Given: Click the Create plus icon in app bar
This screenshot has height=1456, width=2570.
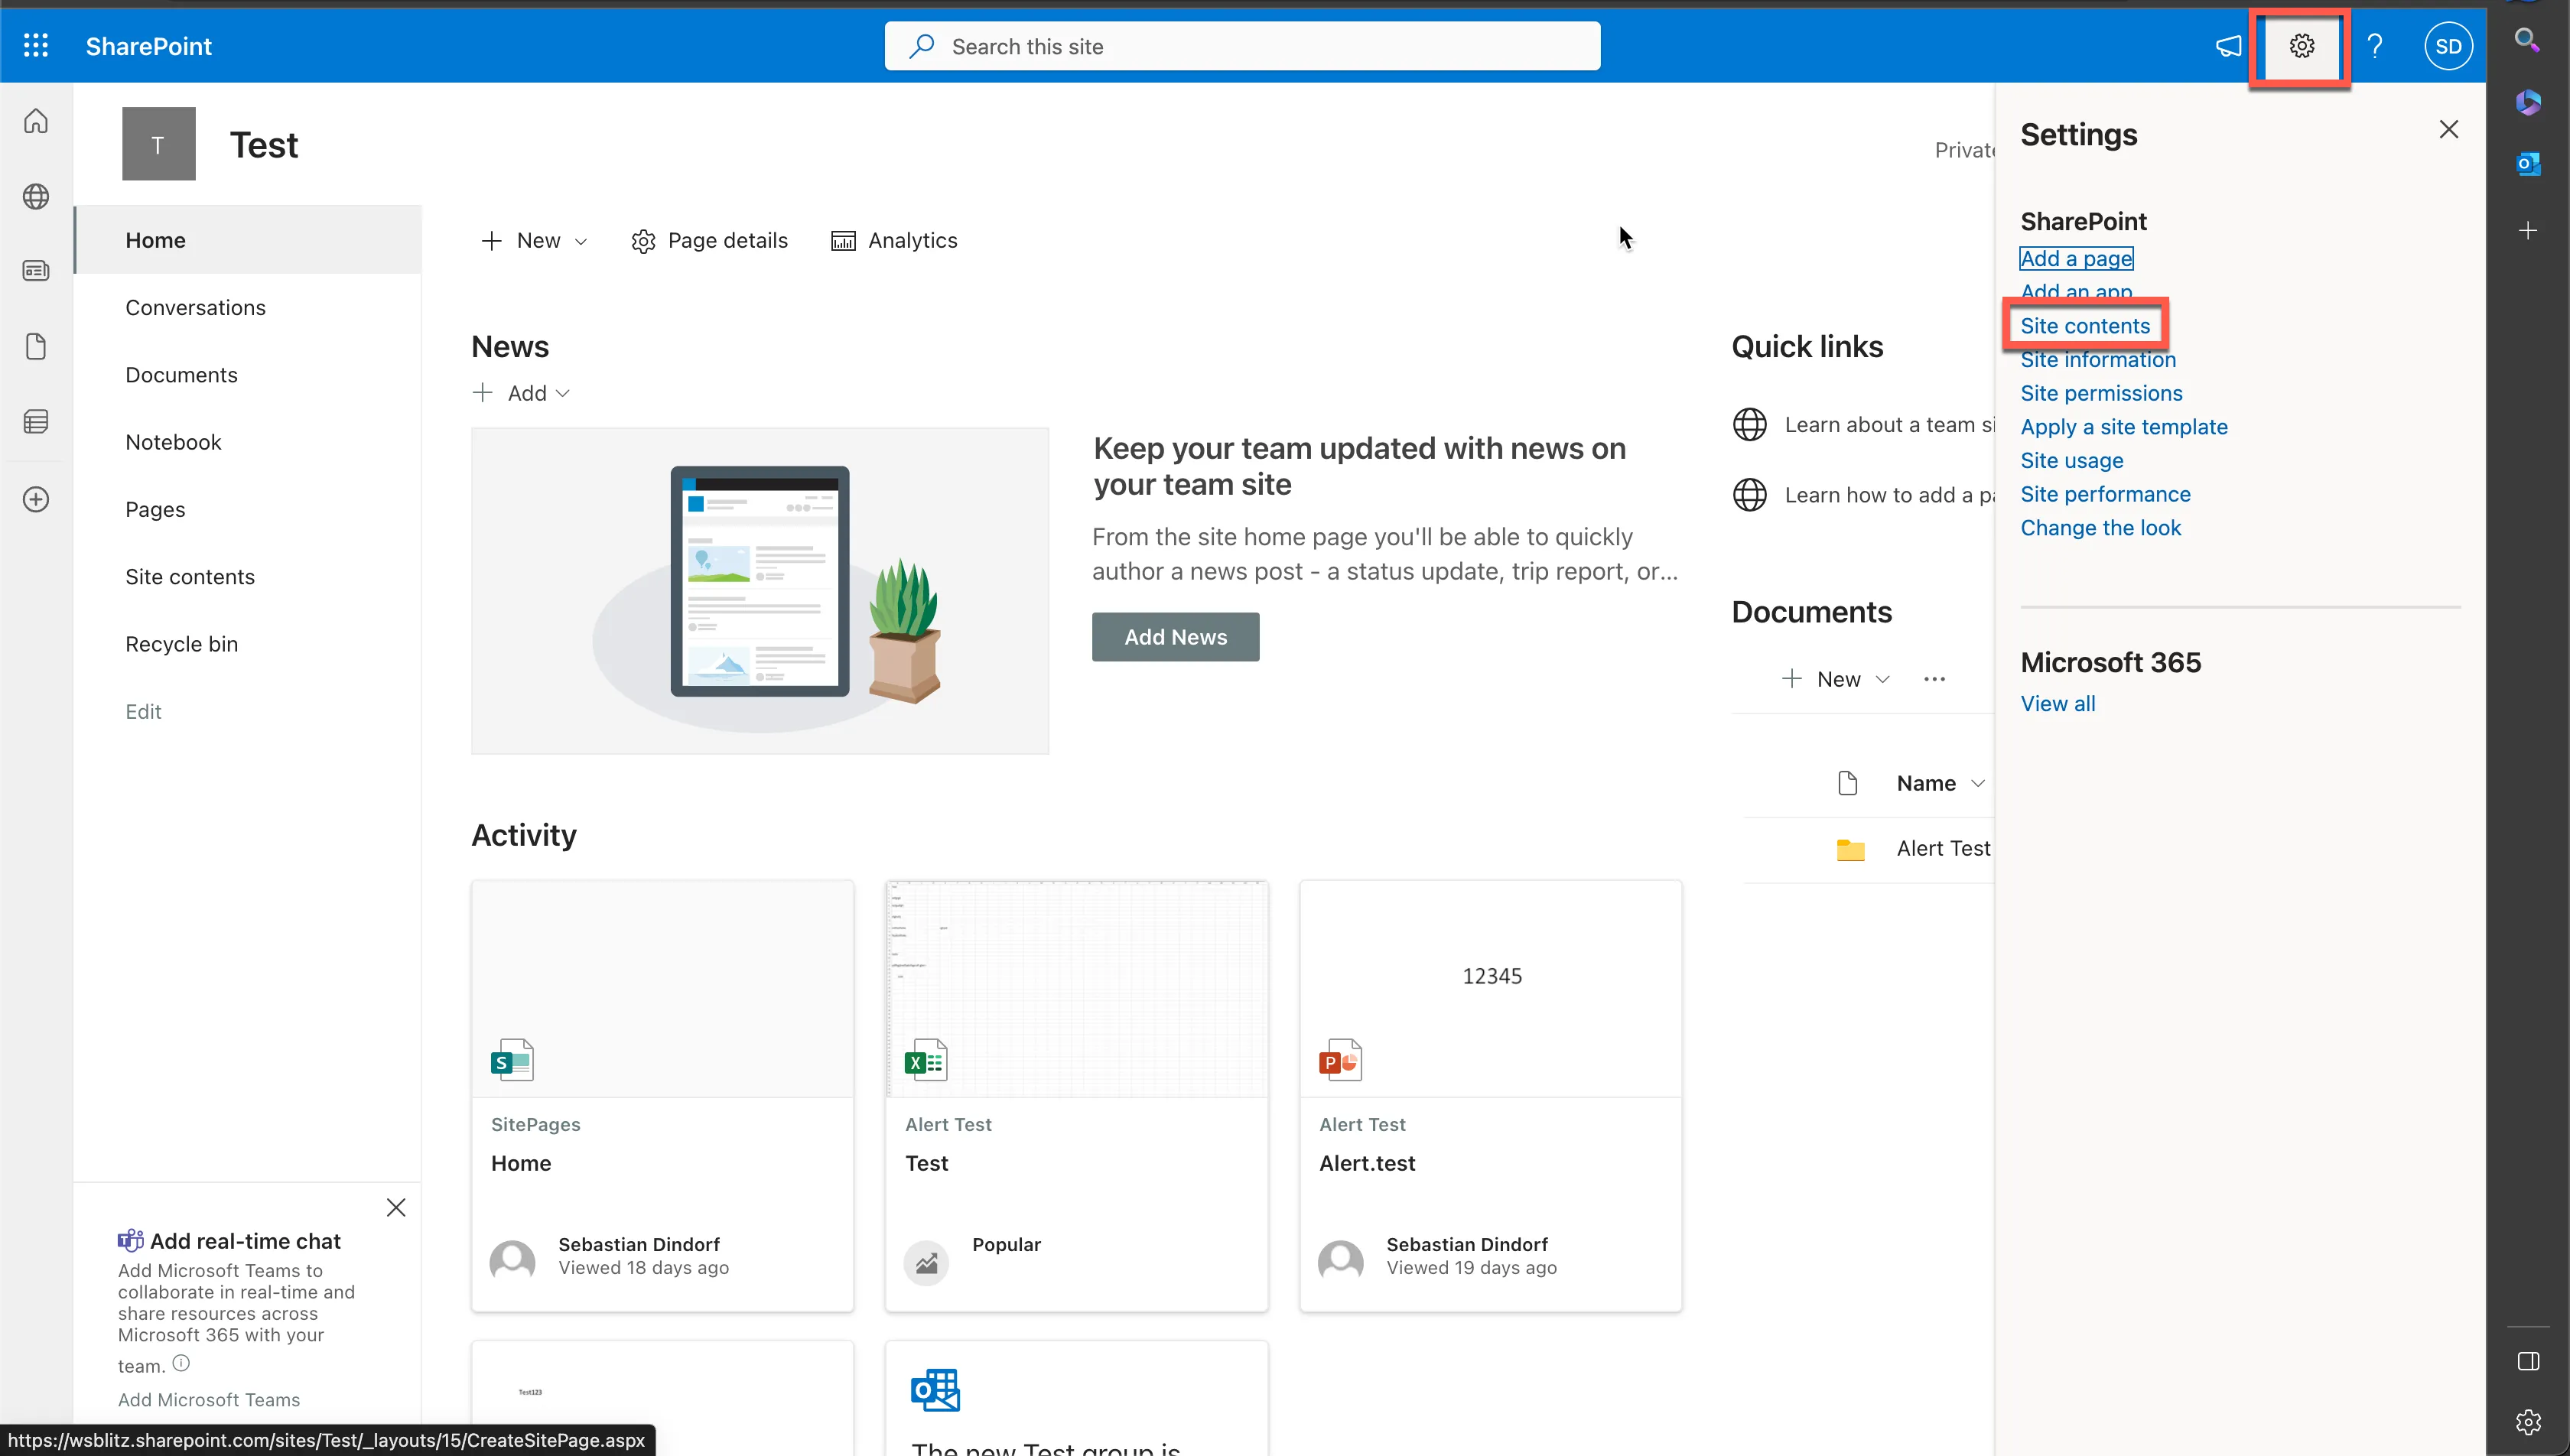Looking at the screenshot, I should 36,499.
